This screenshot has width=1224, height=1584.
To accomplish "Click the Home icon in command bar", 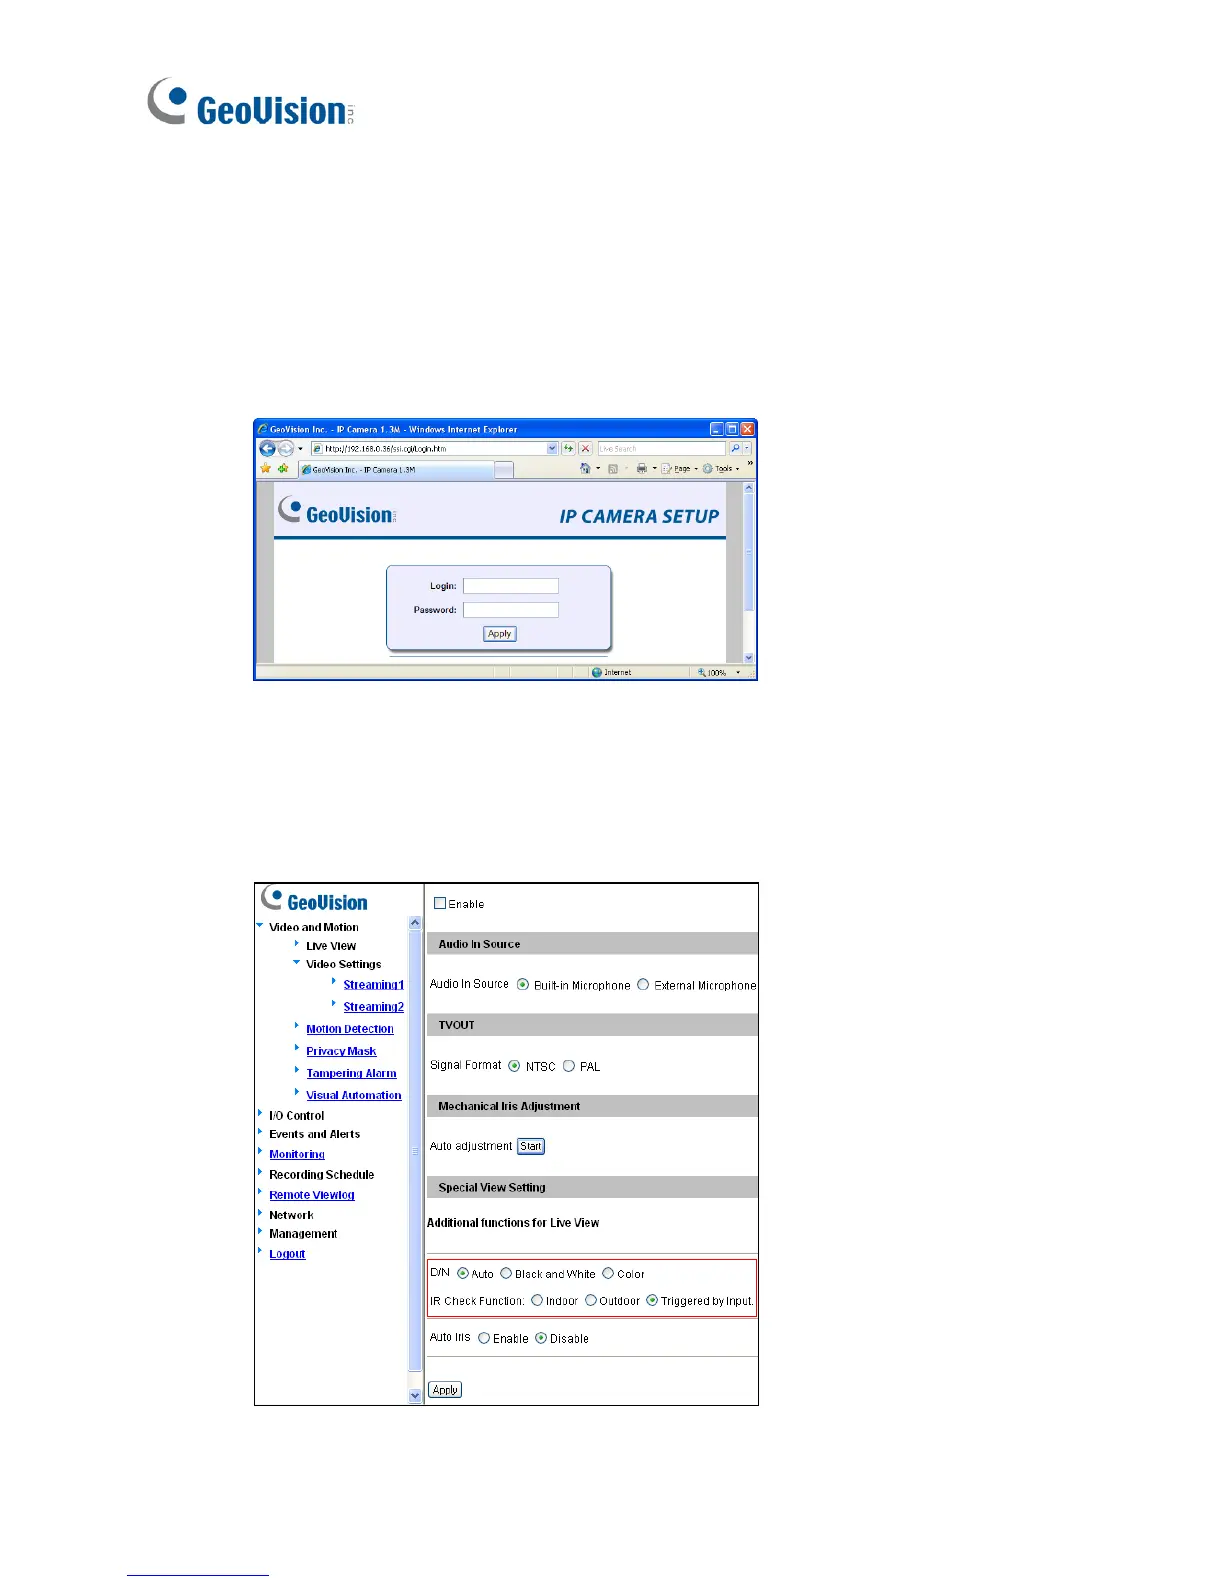I will click(585, 468).
